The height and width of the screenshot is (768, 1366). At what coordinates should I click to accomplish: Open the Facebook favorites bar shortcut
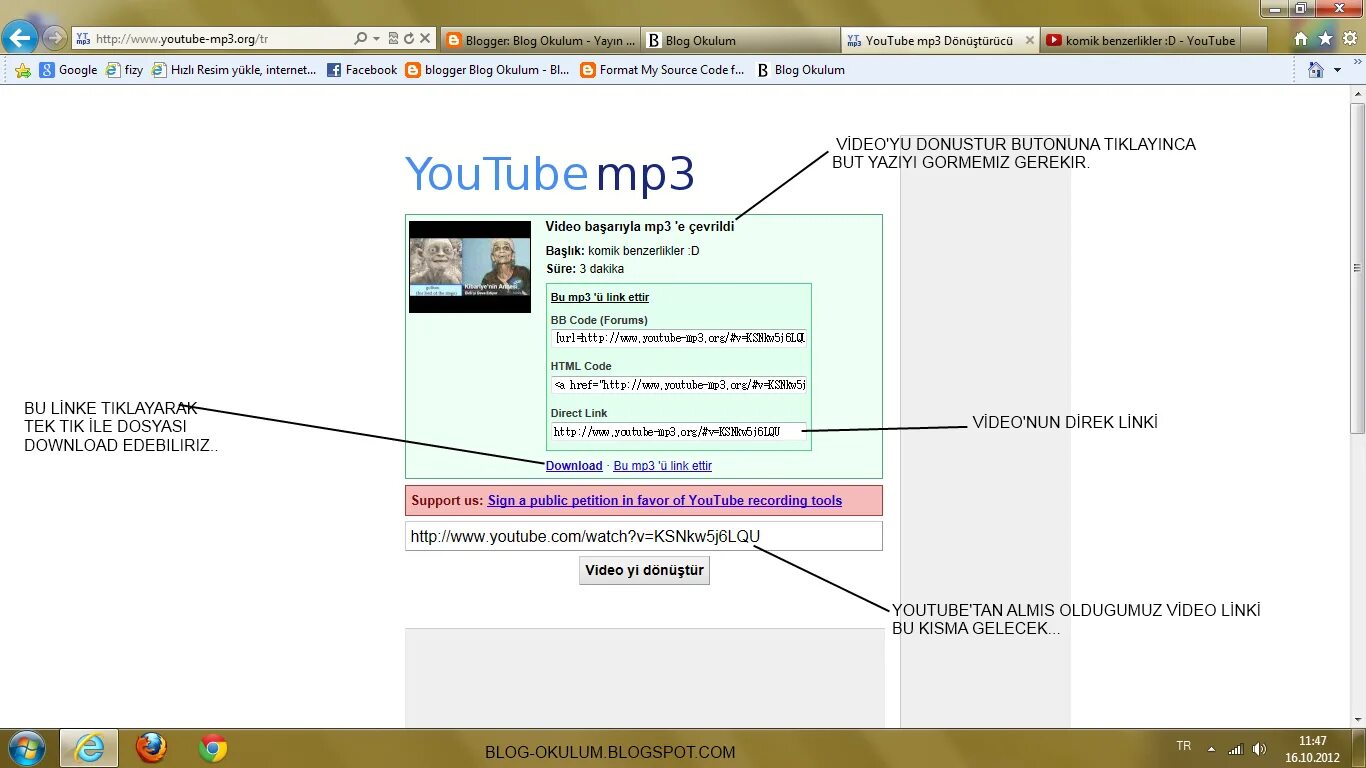(x=362, y=70)
